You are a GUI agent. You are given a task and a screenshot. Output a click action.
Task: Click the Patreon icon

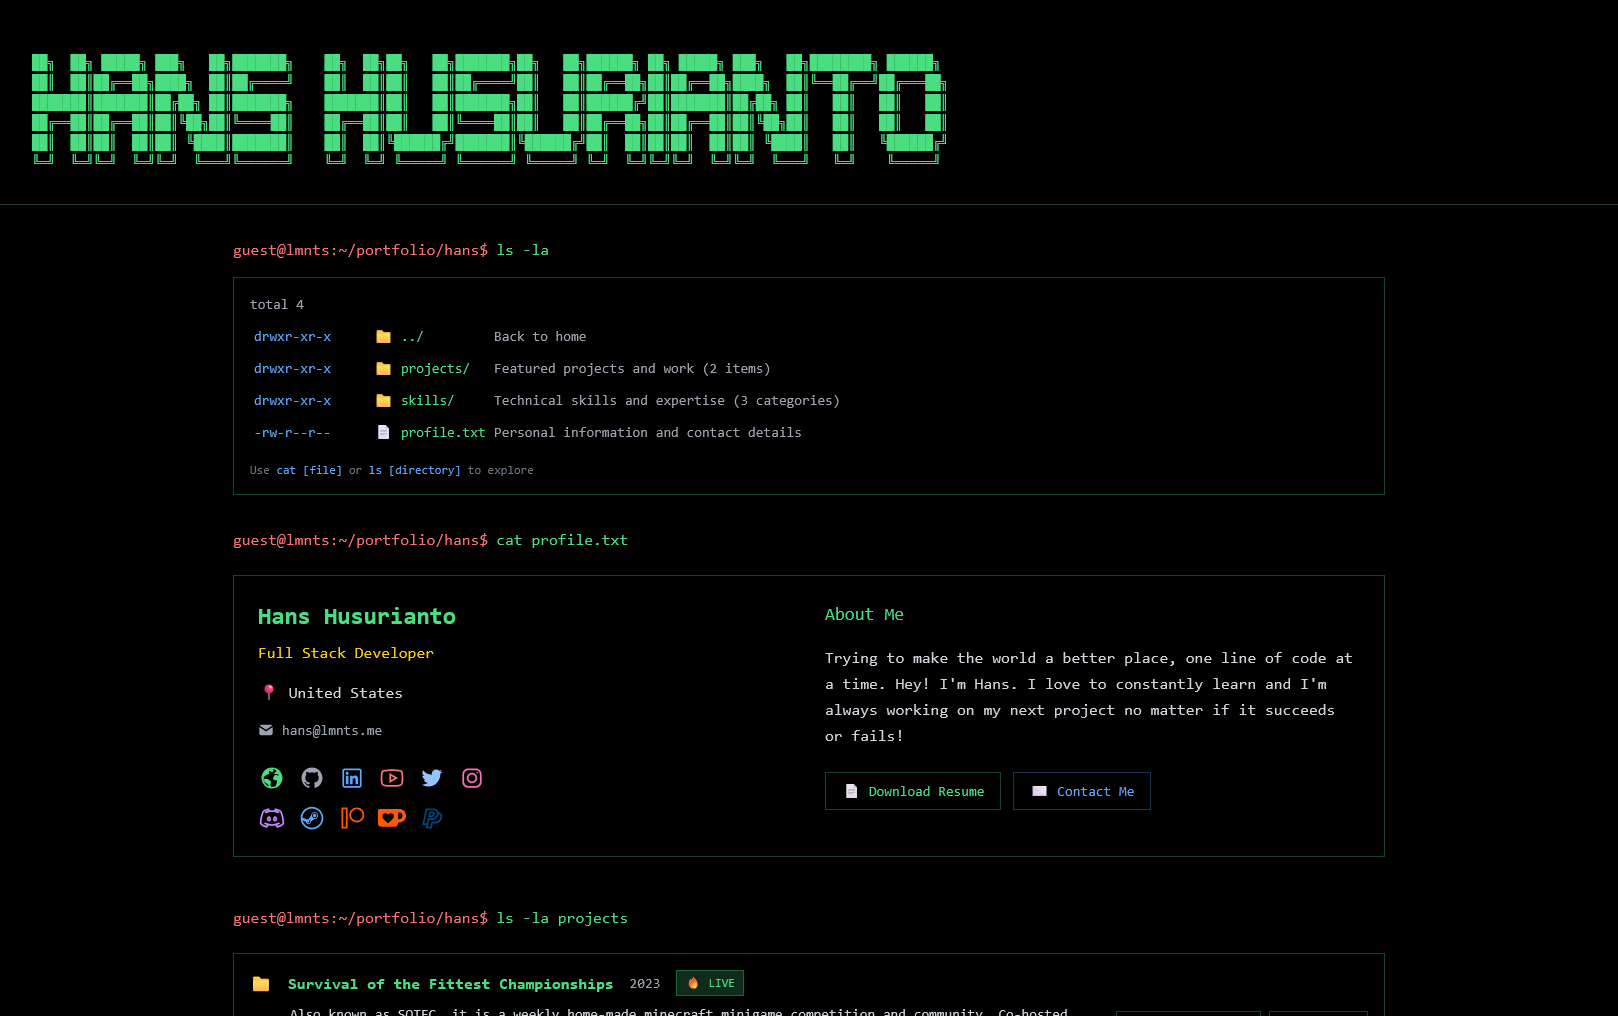(352, 818)
